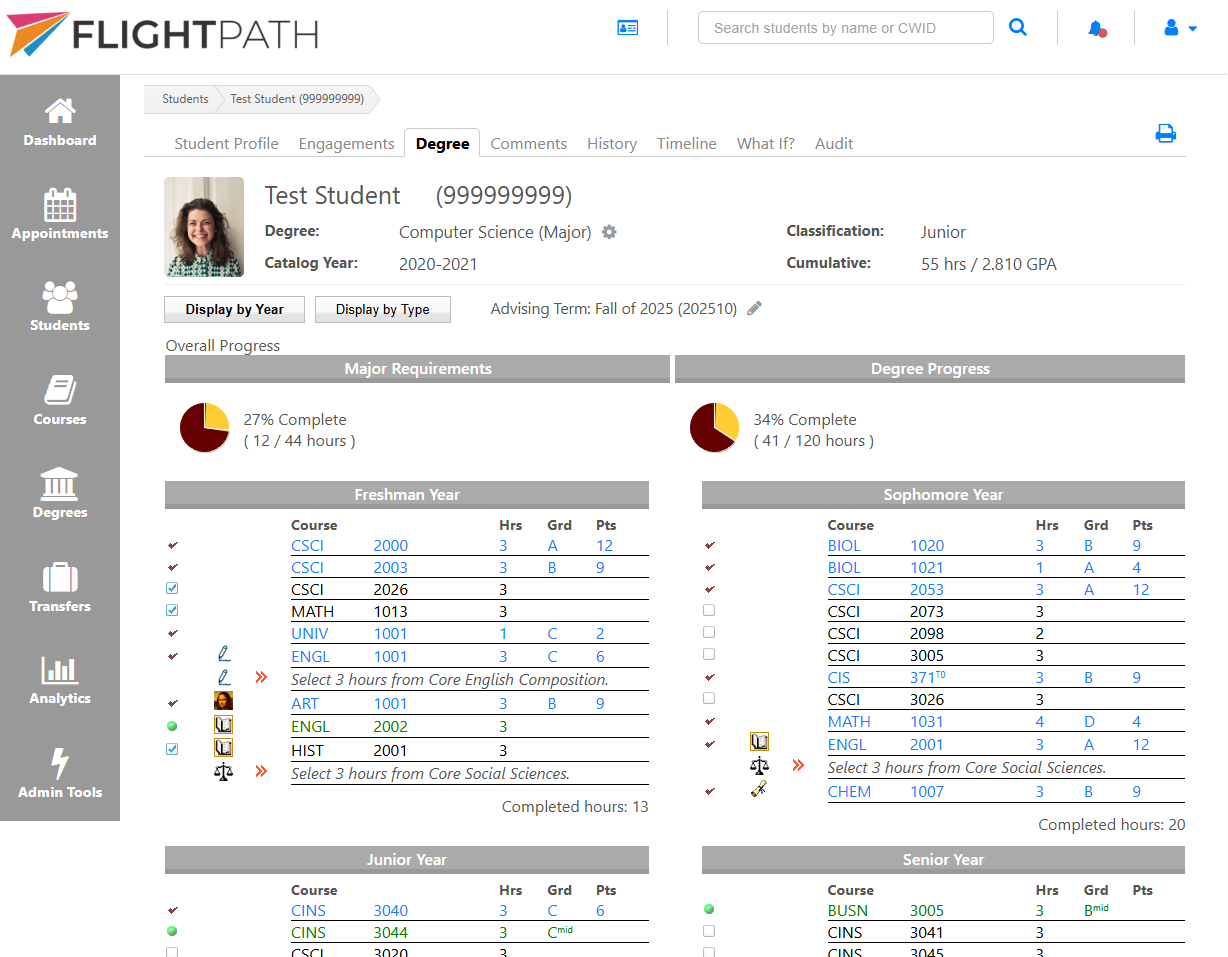
Task: Click red arrows in Sophomore Social Sciences row
Action: click(798, 766)
